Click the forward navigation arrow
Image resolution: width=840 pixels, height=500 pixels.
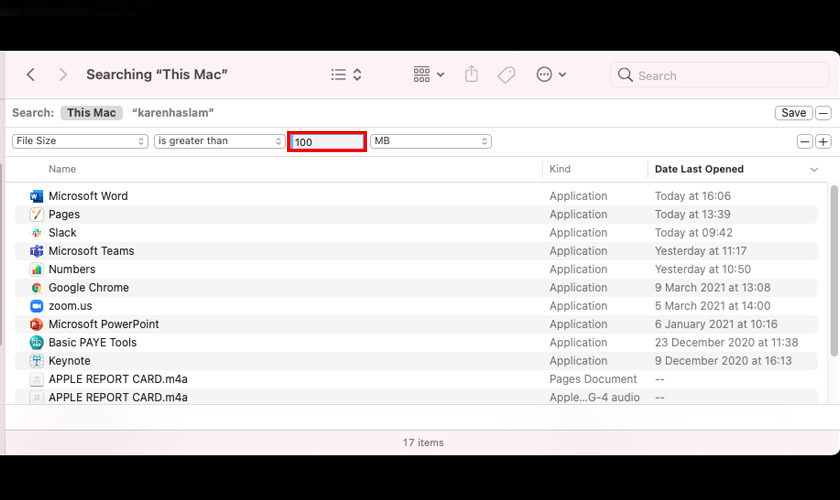[x=63, y=75]
